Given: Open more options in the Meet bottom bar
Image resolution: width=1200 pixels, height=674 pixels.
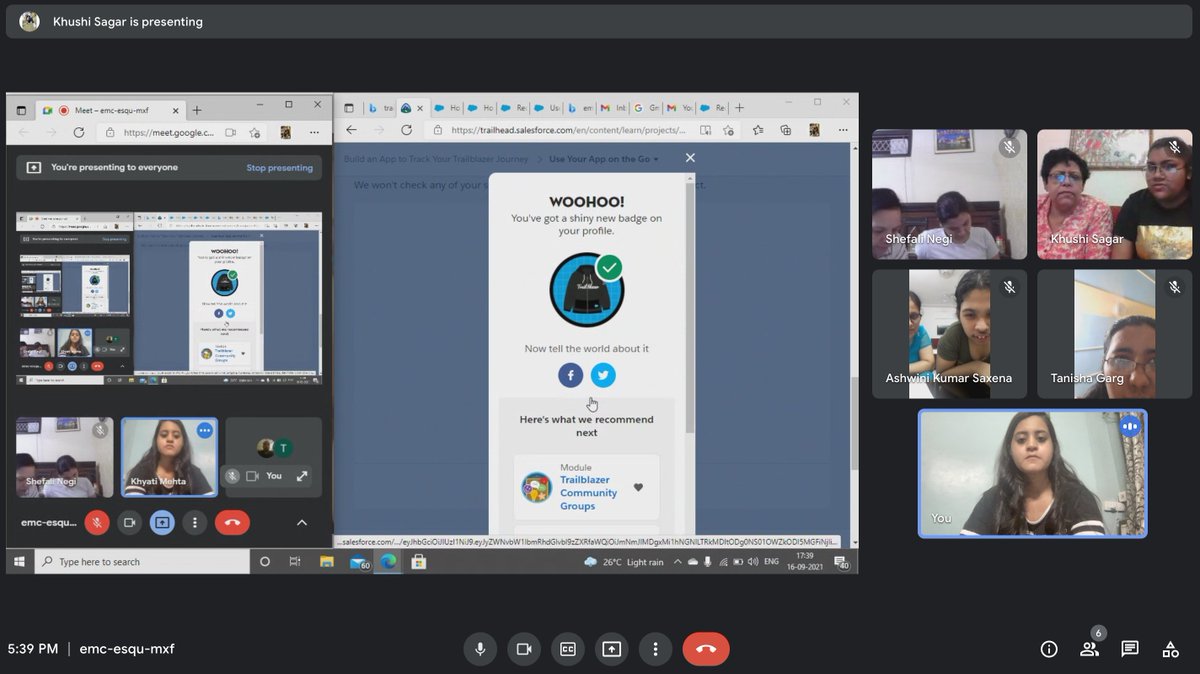Looking at the screenshot, I should click(x=655, y=649).
